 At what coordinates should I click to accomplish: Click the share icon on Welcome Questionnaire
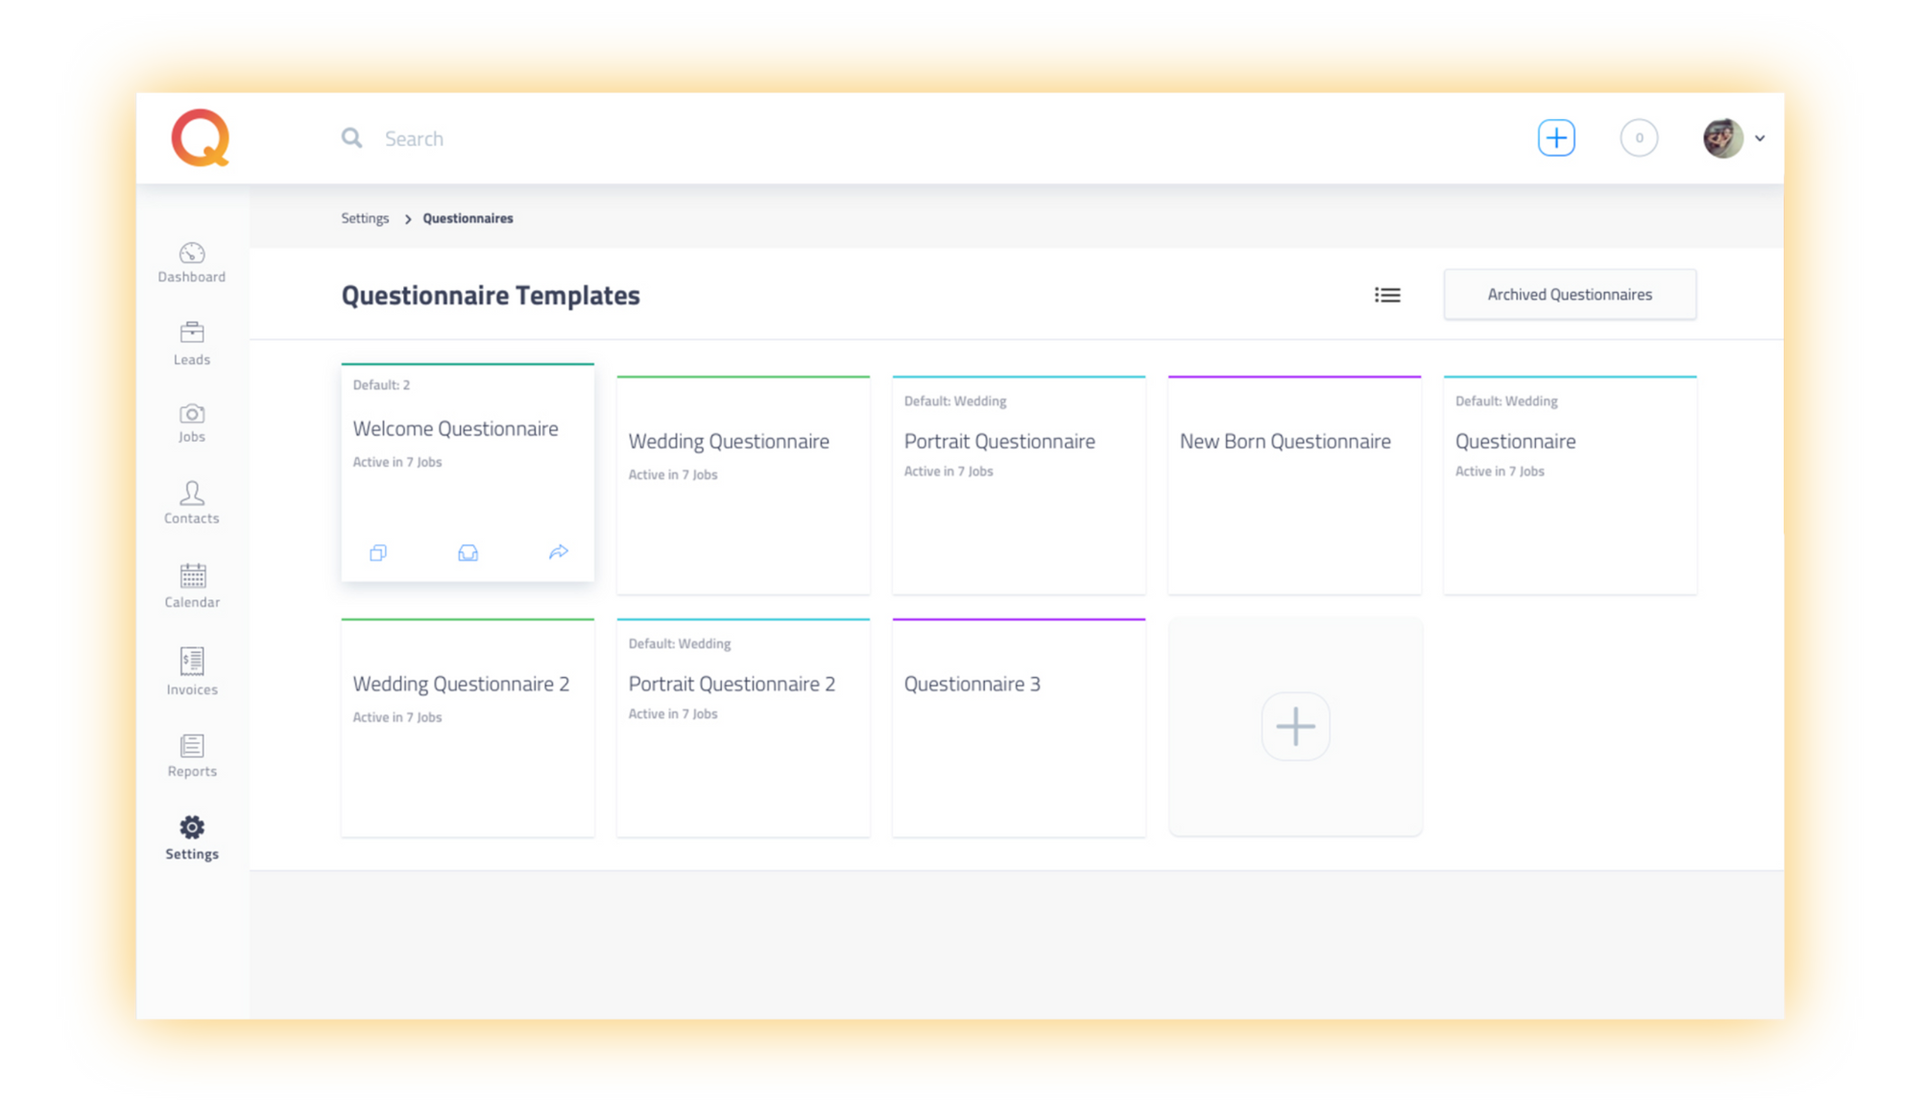[x=557, y=551]
